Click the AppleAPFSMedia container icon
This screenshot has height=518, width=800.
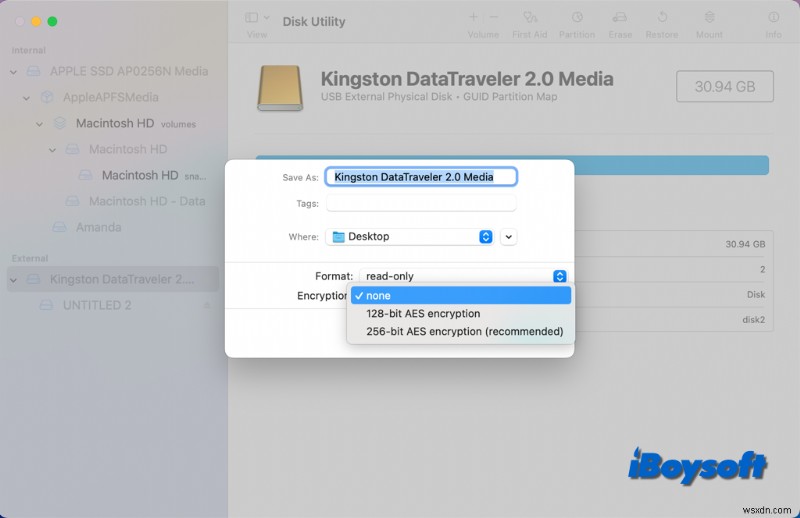pyautogui.click(x=47, y=97)
